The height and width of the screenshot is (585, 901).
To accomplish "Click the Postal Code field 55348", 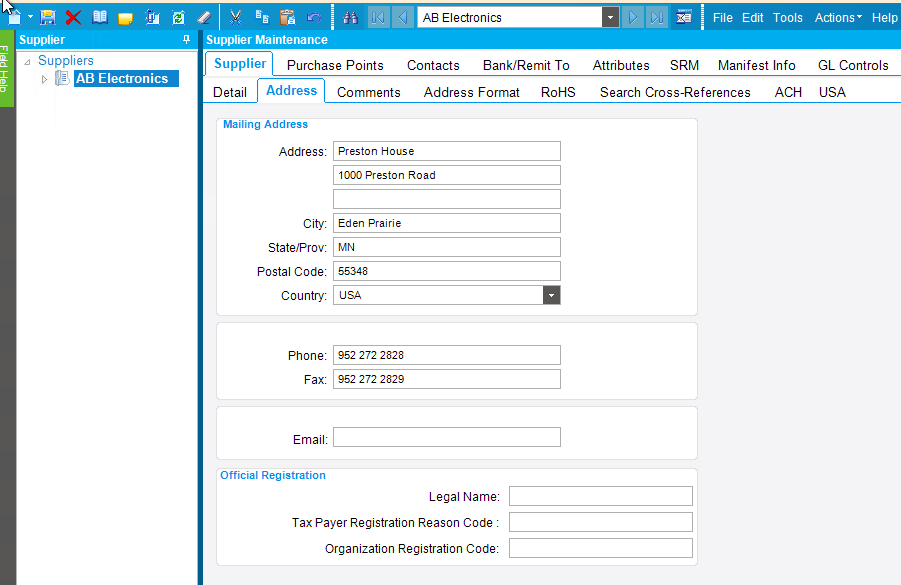I will [446, 271].
